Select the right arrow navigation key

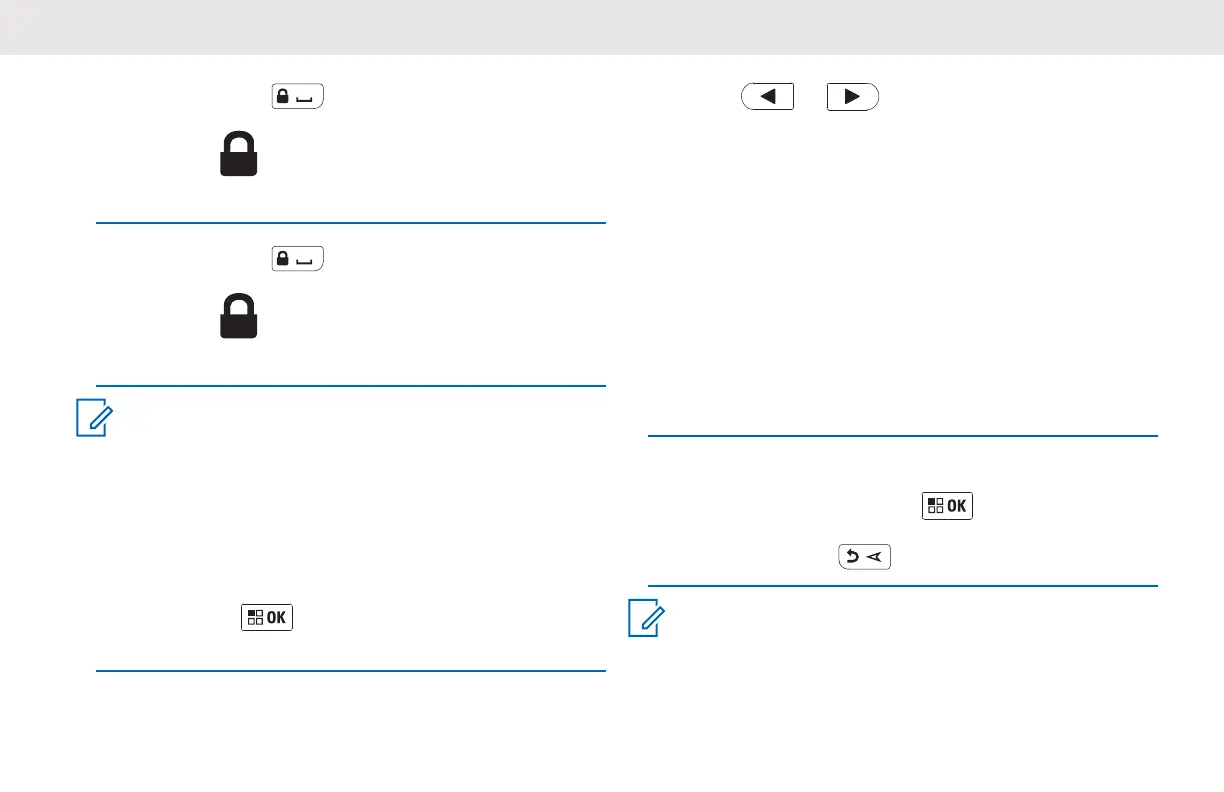(852, 97)
